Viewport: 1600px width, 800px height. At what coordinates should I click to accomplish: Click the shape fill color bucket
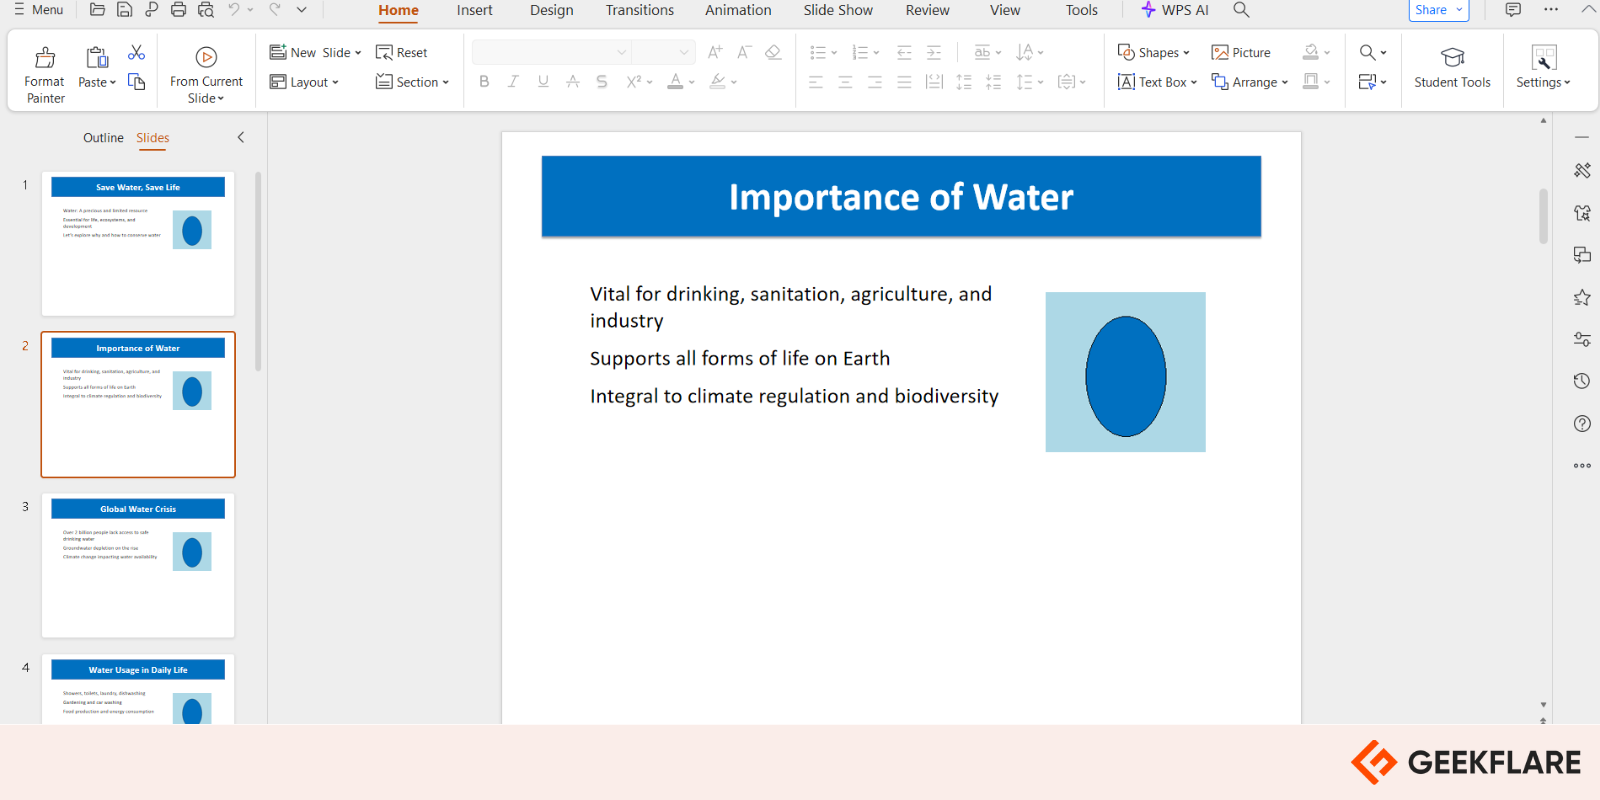[x=1310, y=52]
